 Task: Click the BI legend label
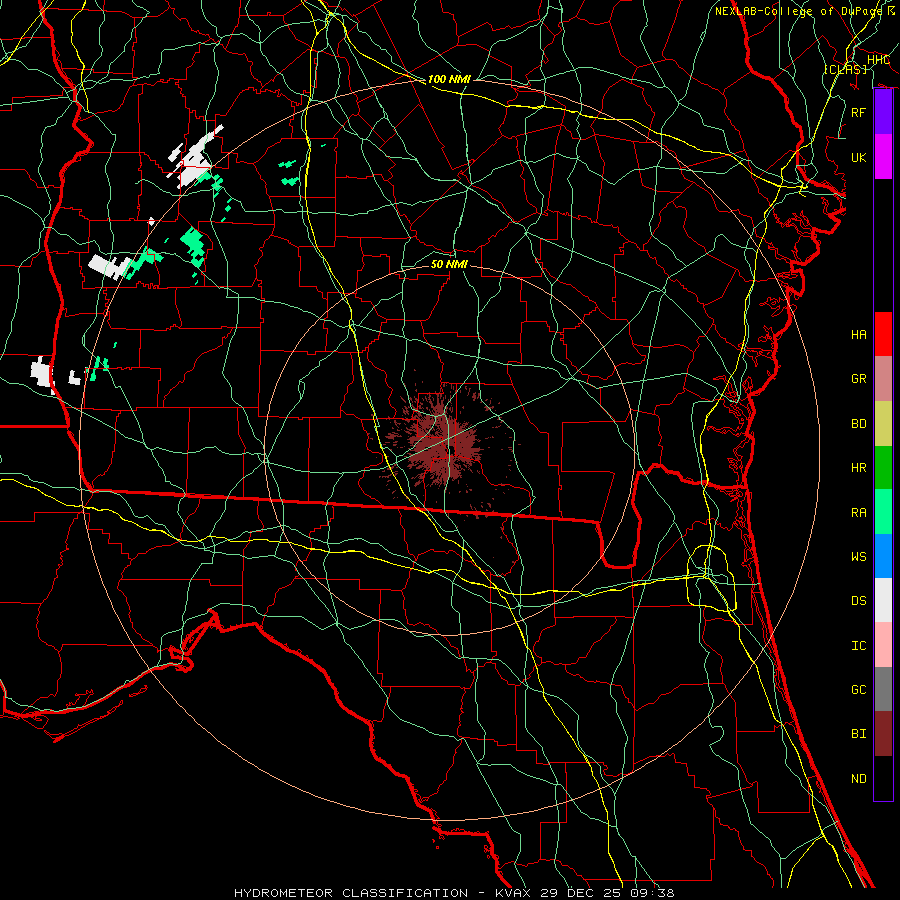[x=859, y=734]
